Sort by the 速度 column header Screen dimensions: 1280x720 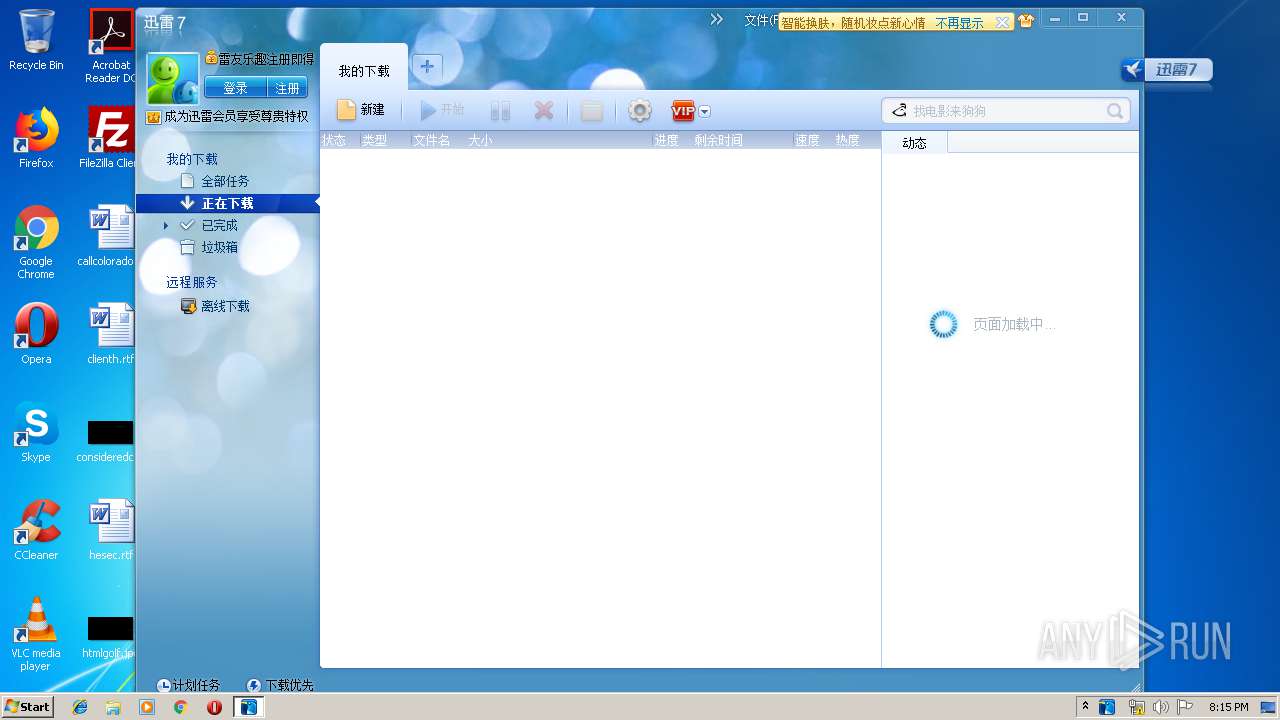click(807, 141)
